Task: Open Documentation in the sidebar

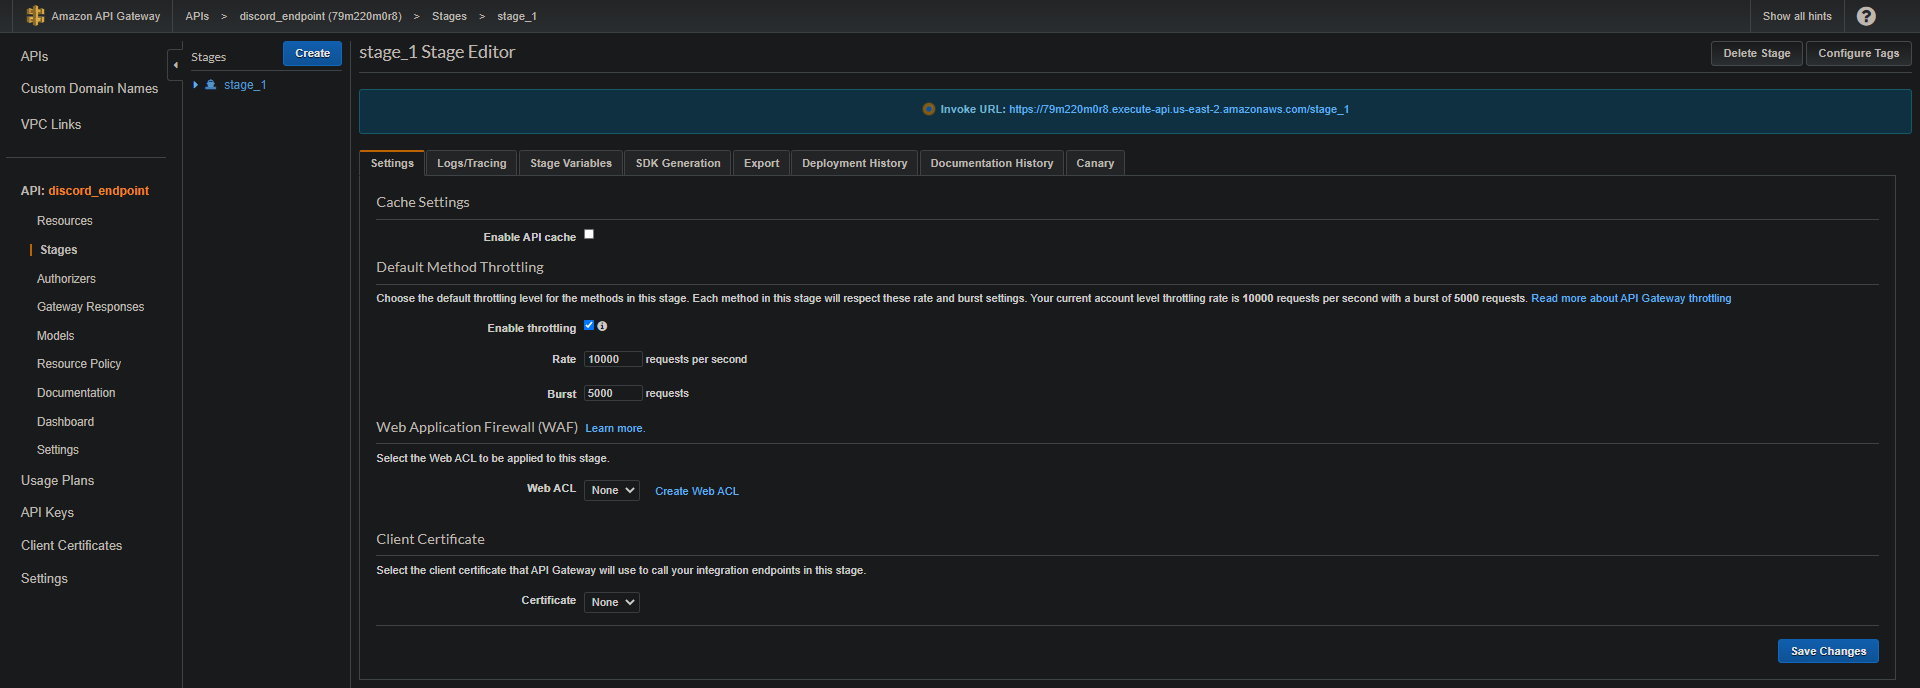Action: click(76, 393)
